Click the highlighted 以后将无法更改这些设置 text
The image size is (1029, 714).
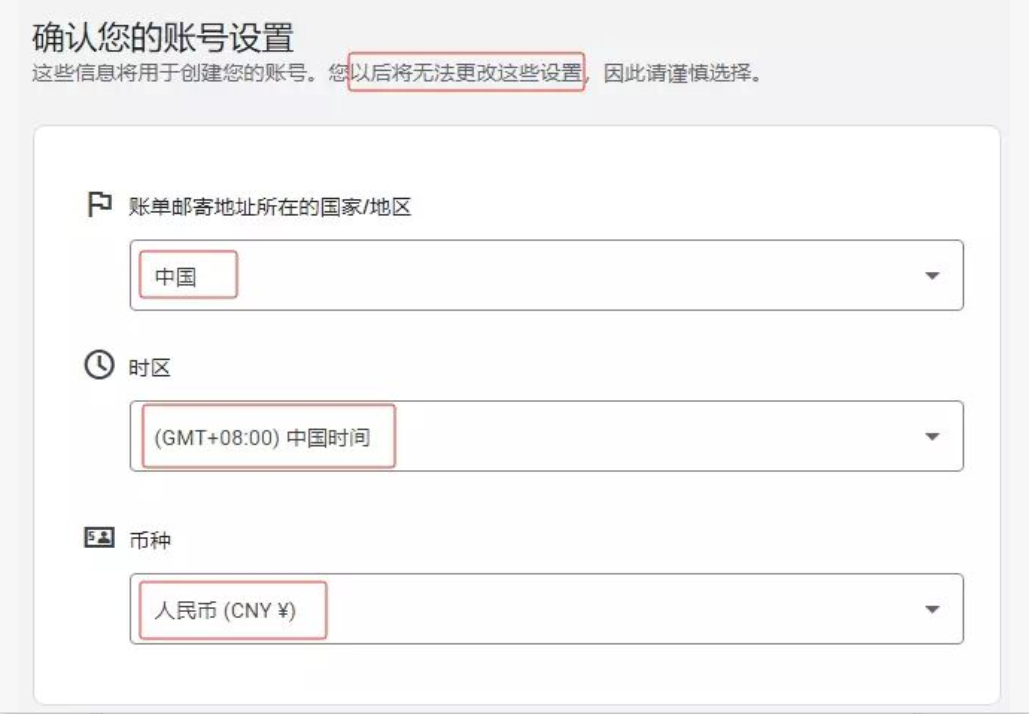click(x=466, y=74)
